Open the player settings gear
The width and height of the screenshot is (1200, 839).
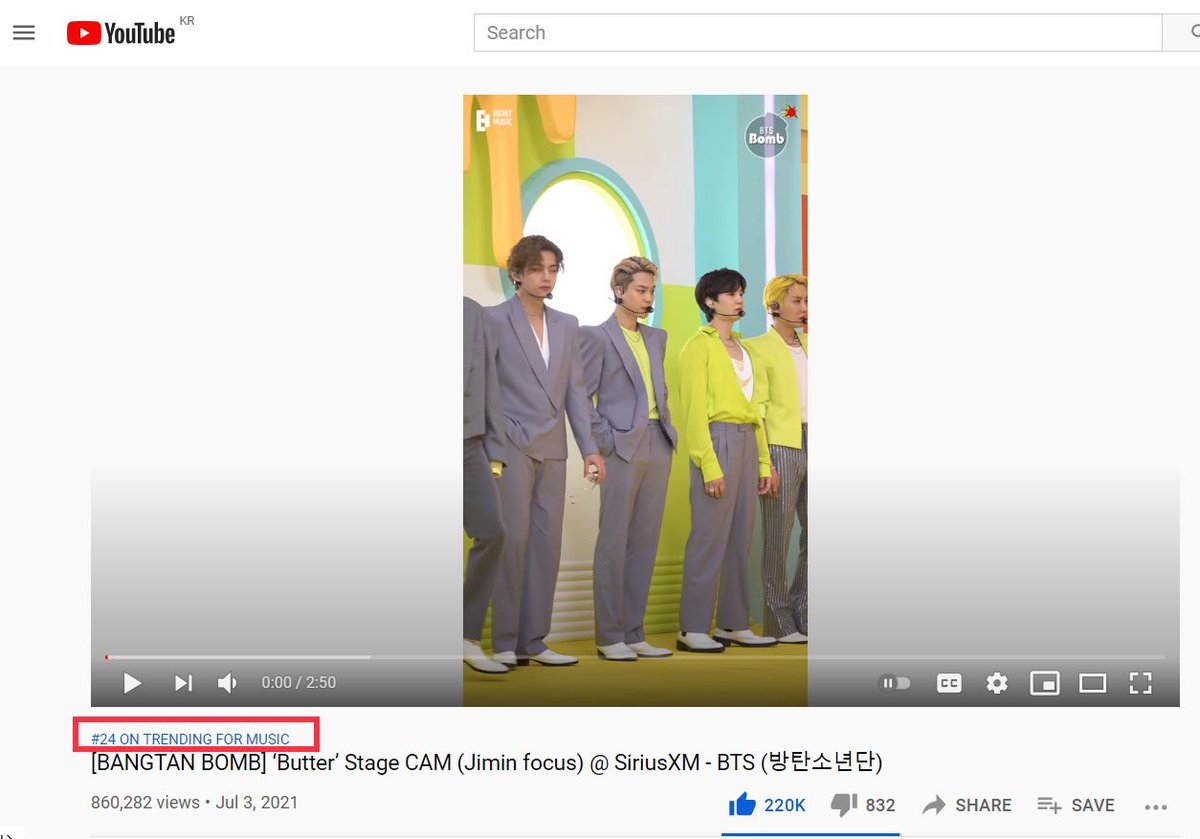pos(996,683)
